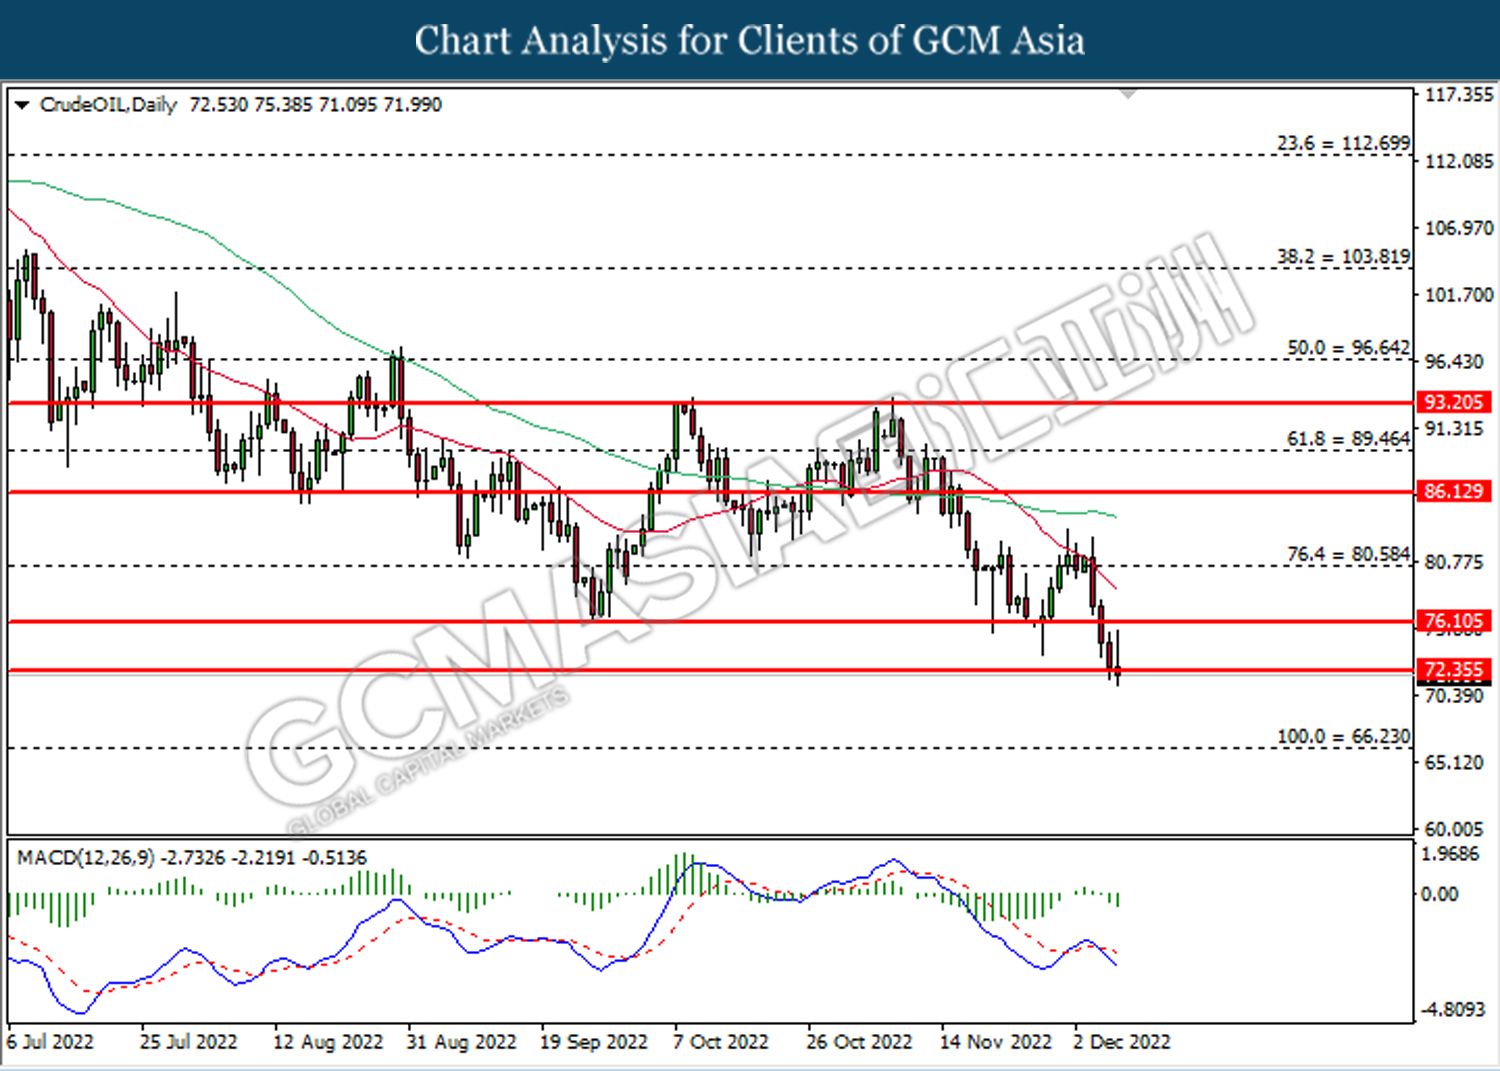Viewport: 1500px width, 1071px height.
Task: Select the 6 Jul 2022 date label
Action: pos(50,1042)
